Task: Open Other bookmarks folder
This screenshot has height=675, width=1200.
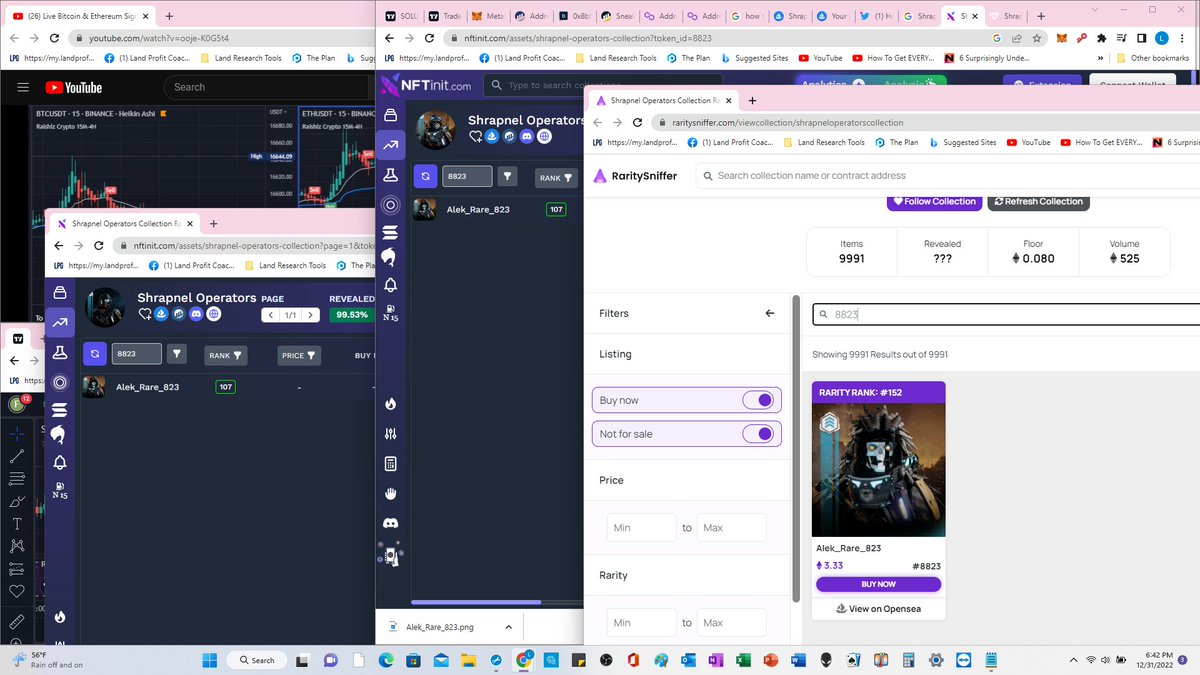Action: (x=1153, y=58)
